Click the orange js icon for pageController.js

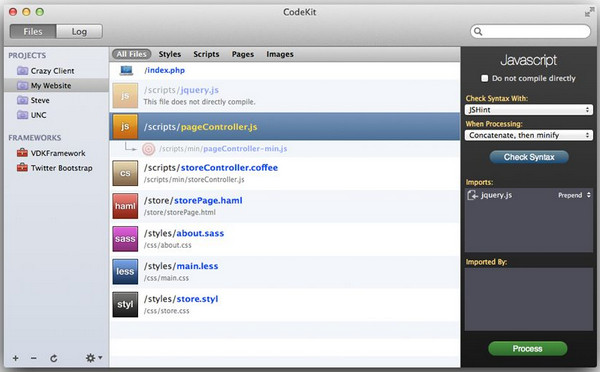pyautogui.click(x=125, y=127)
